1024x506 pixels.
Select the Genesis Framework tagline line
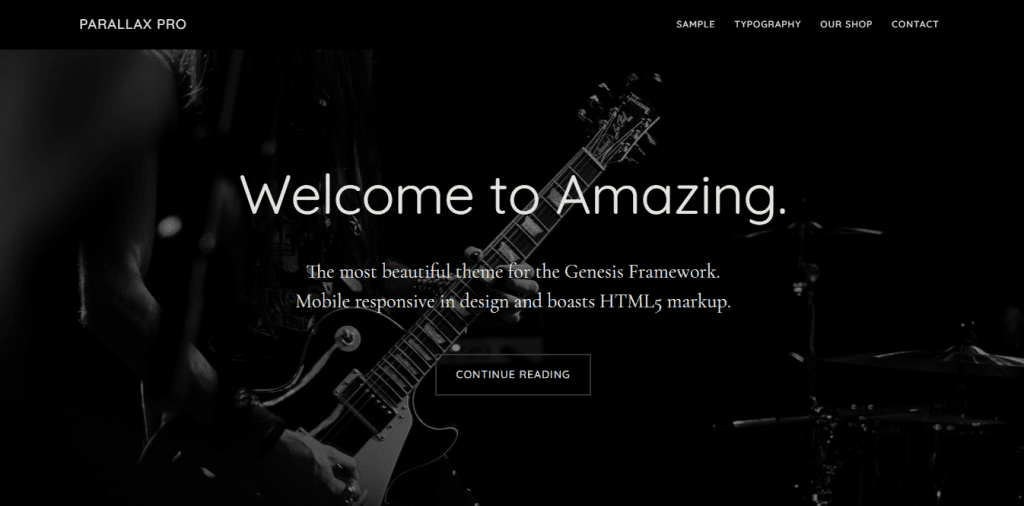[x=513, y=272]
